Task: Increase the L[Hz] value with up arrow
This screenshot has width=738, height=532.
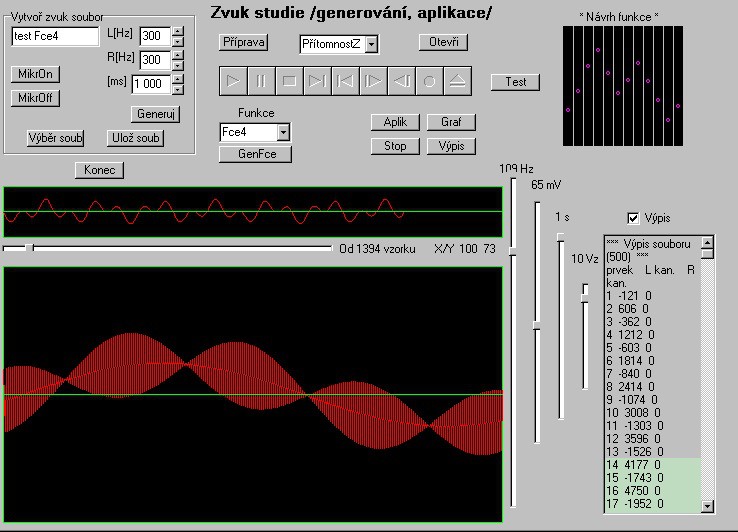Action: 178,30
